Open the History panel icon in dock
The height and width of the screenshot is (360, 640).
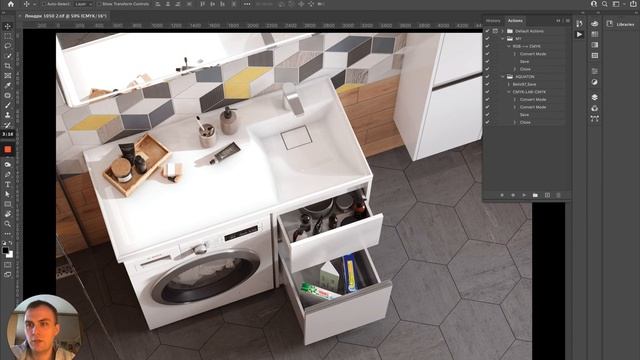tap(580, 24)
